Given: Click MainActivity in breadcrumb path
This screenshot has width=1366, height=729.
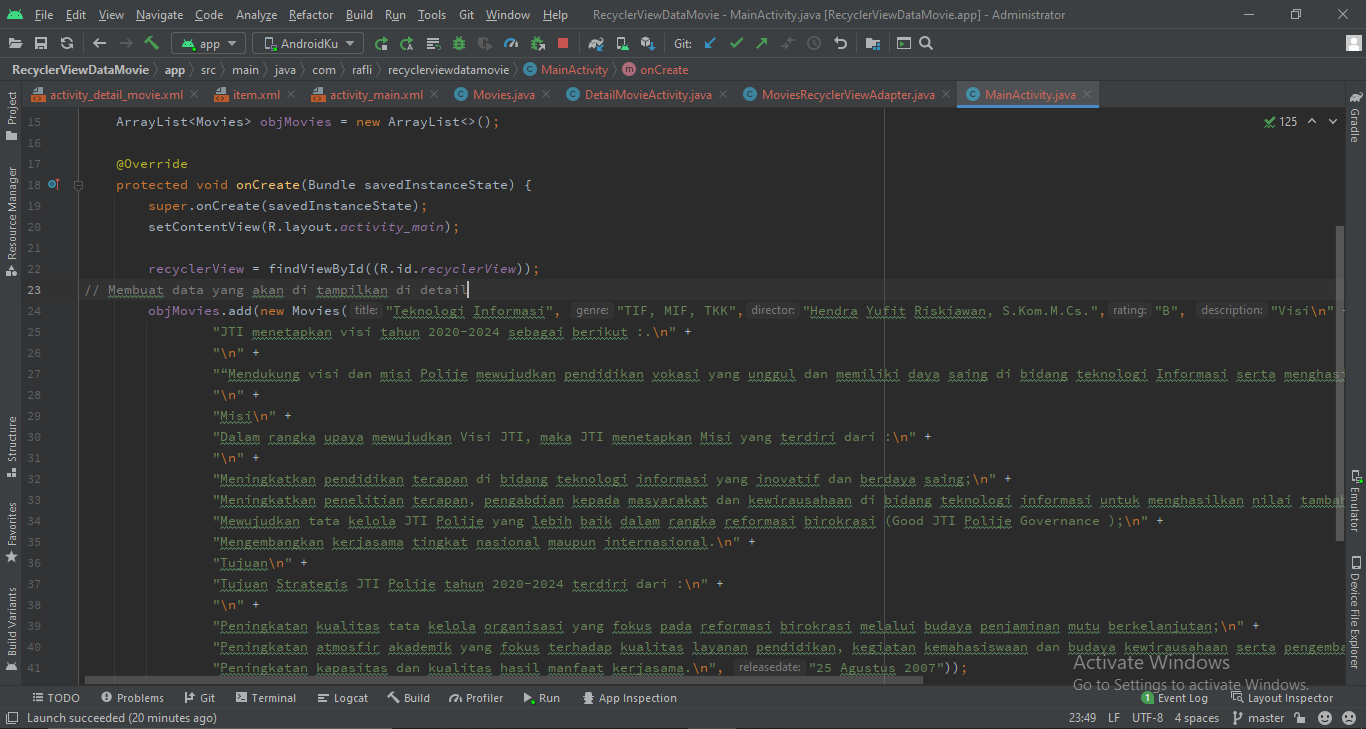Looking at the screenshot, I should click(x=565, y=70).
